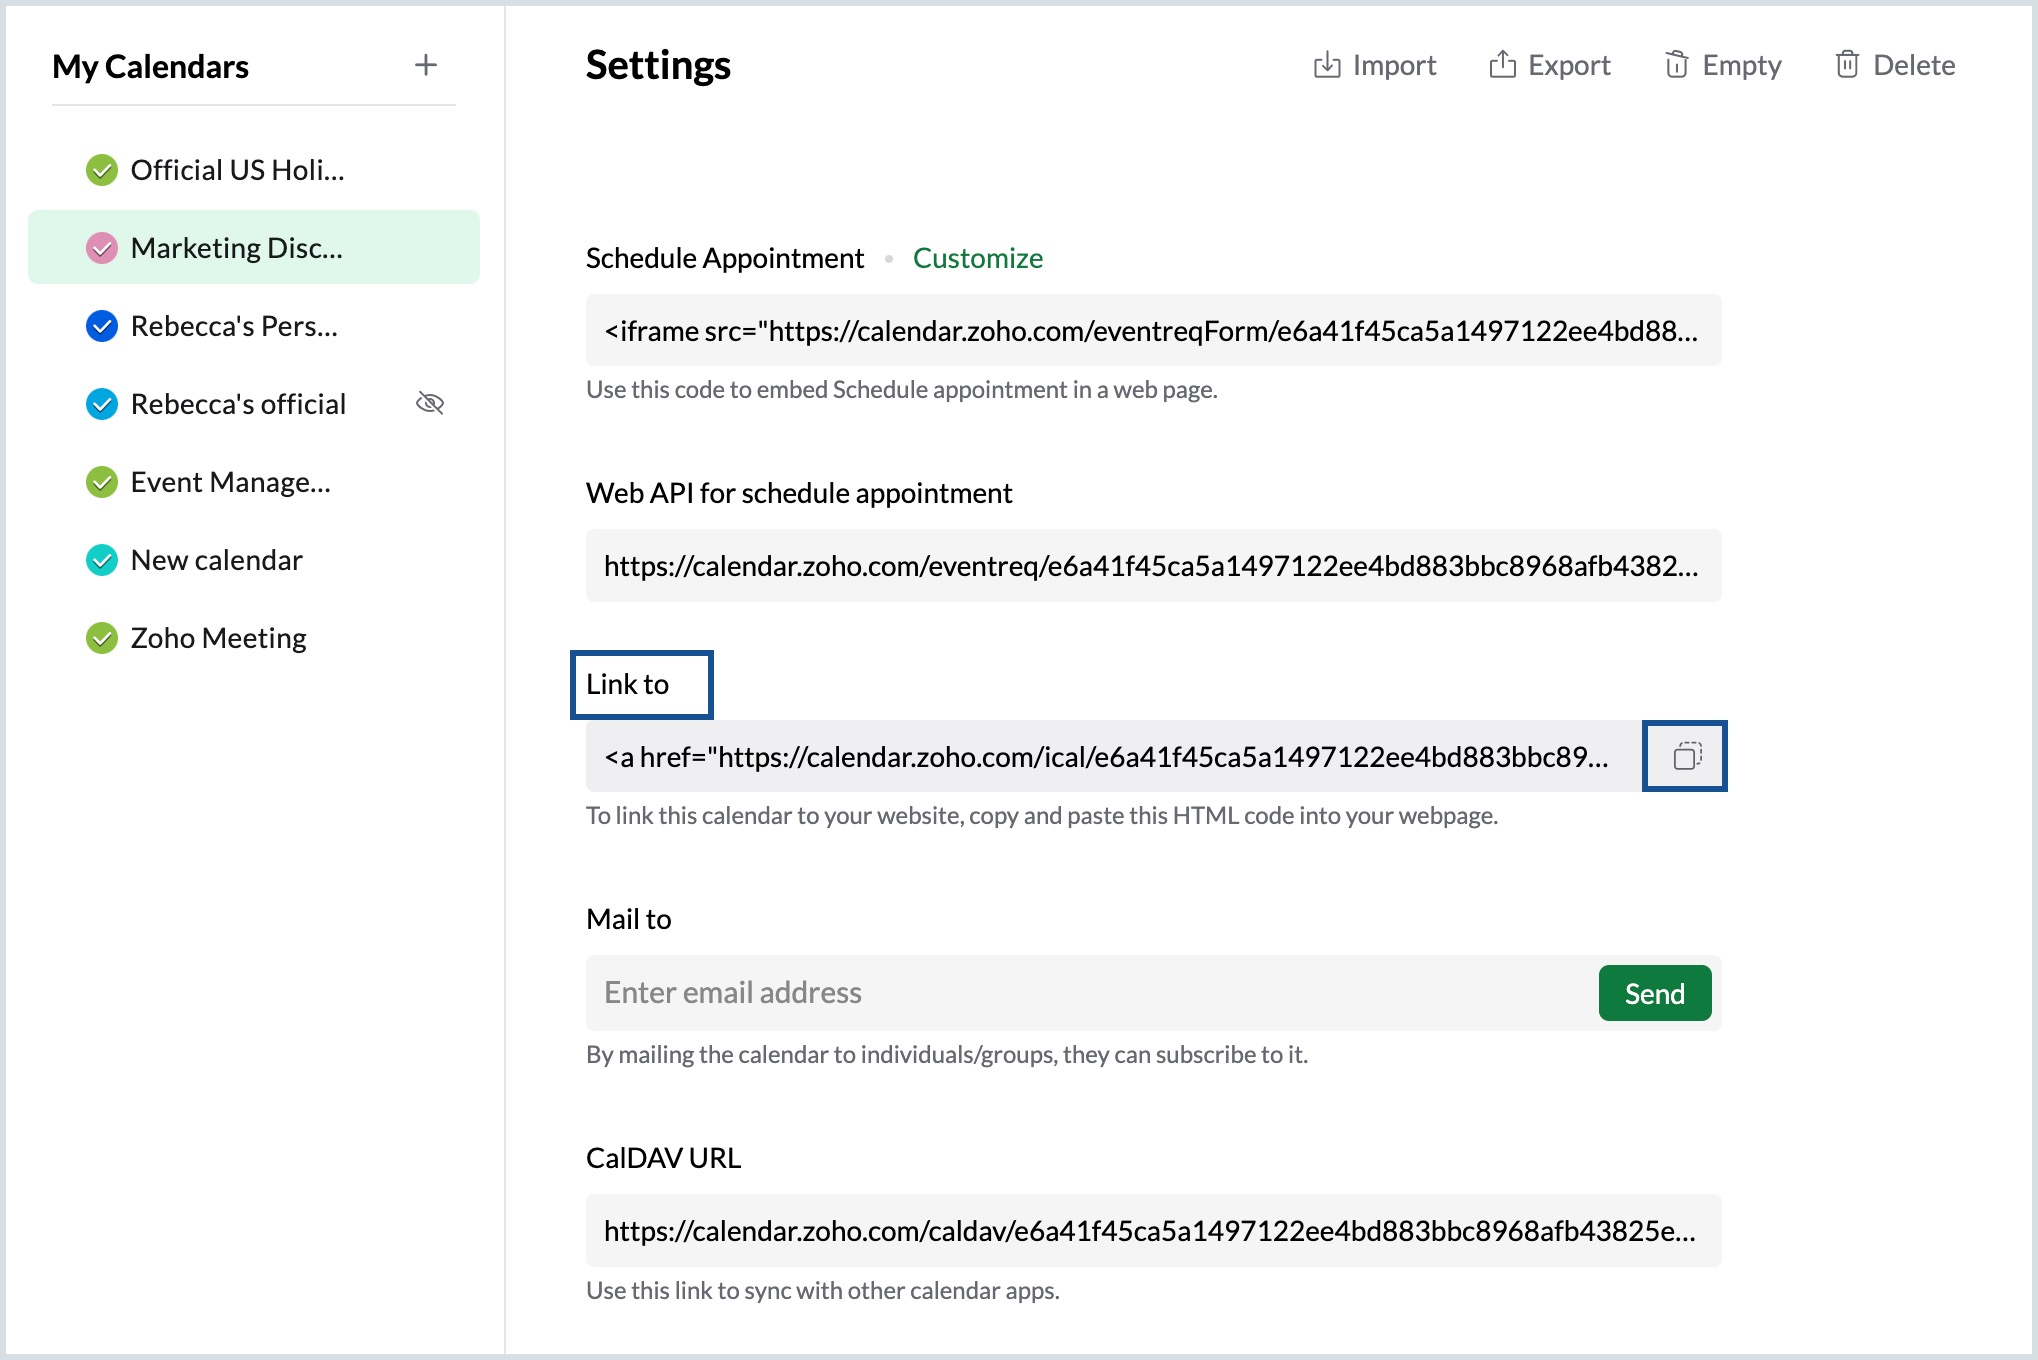Click the Import icon in Settings header
Screen dimensions: 2038x1360
point(1326,65)
